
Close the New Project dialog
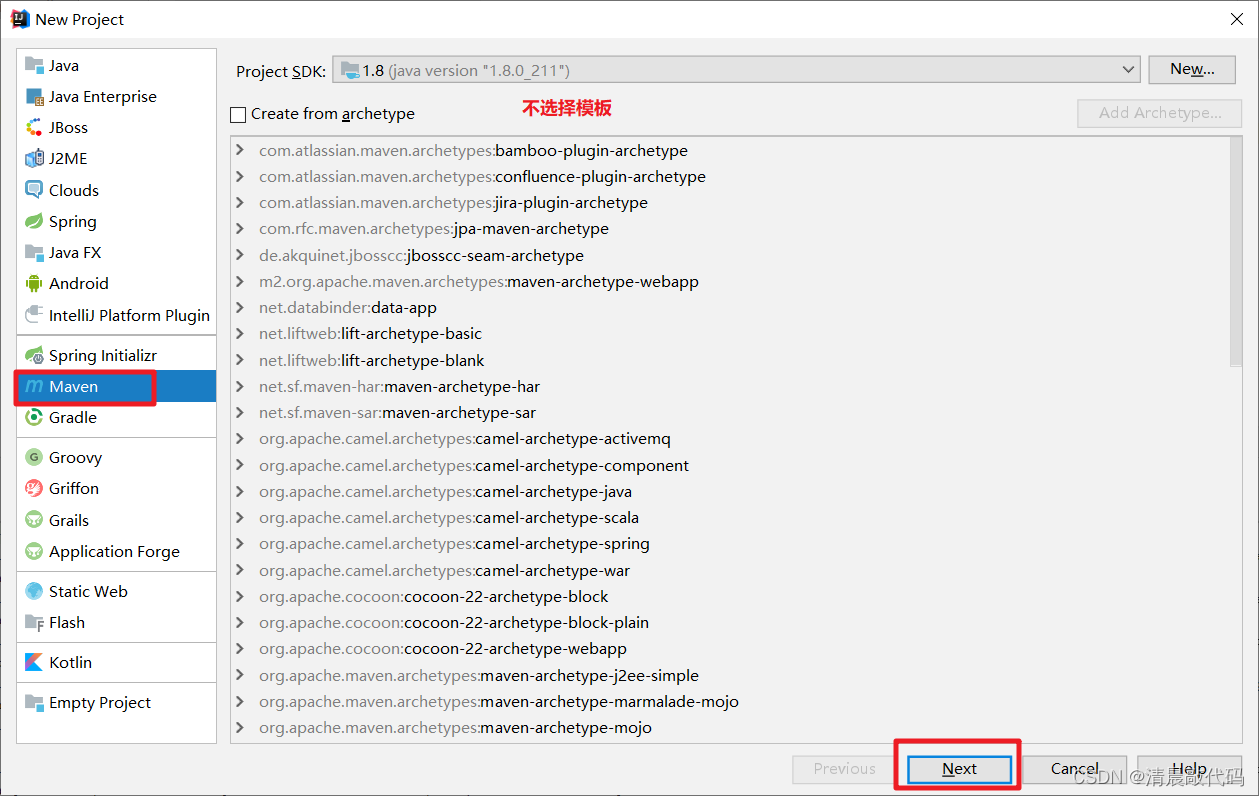[x=1235, y=19]
